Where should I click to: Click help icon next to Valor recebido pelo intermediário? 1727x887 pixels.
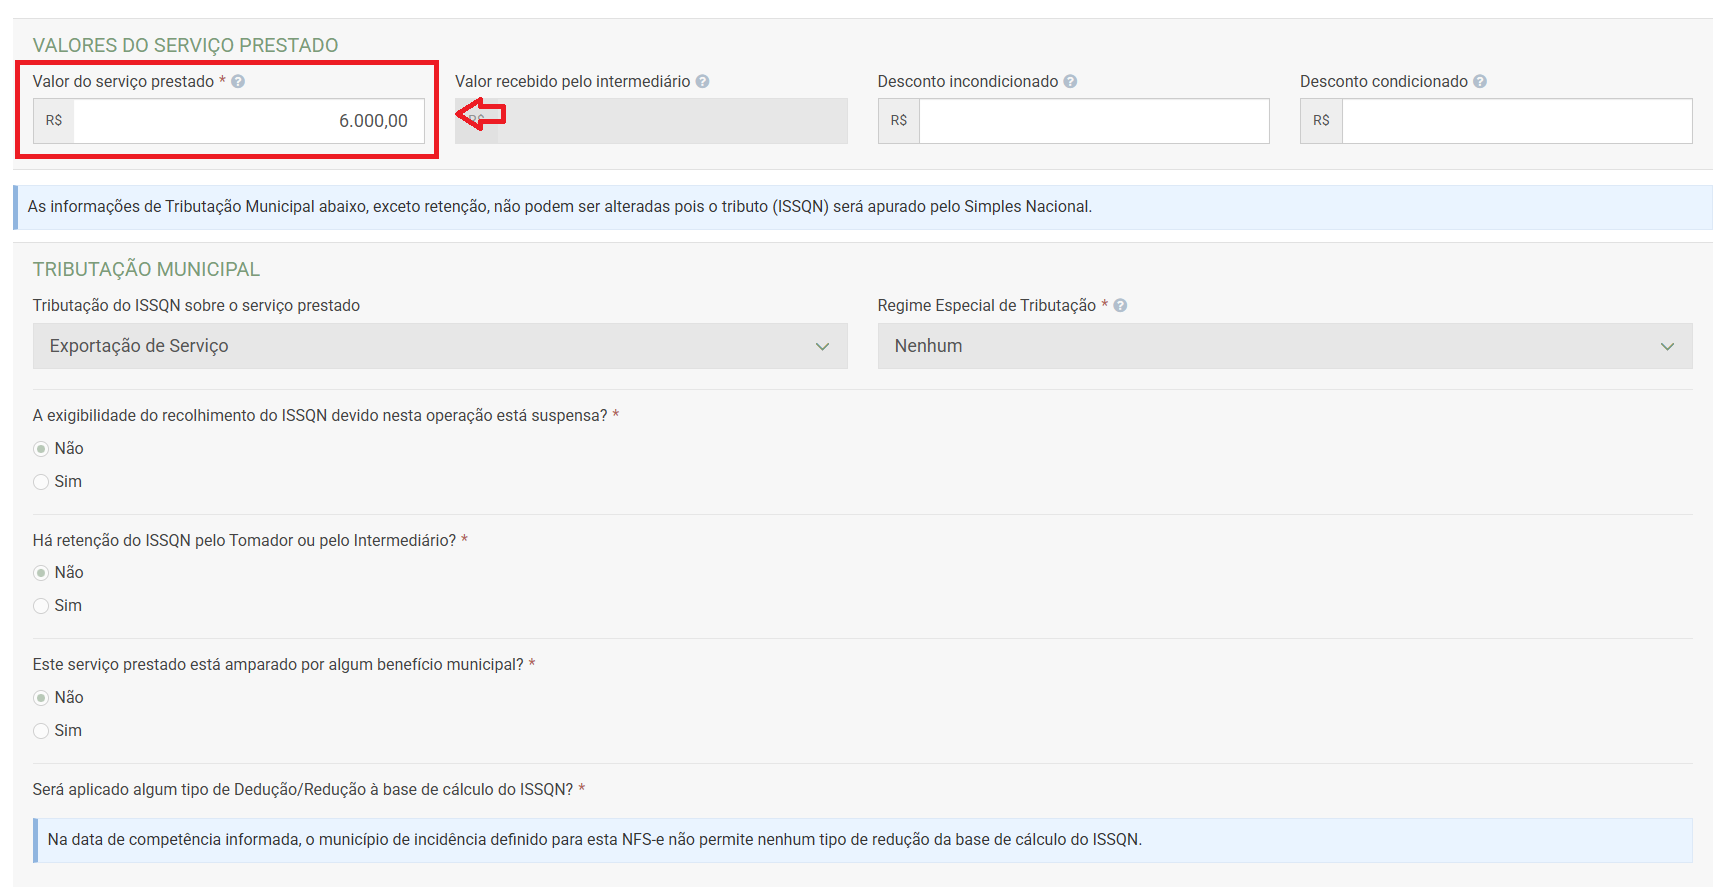703,82
